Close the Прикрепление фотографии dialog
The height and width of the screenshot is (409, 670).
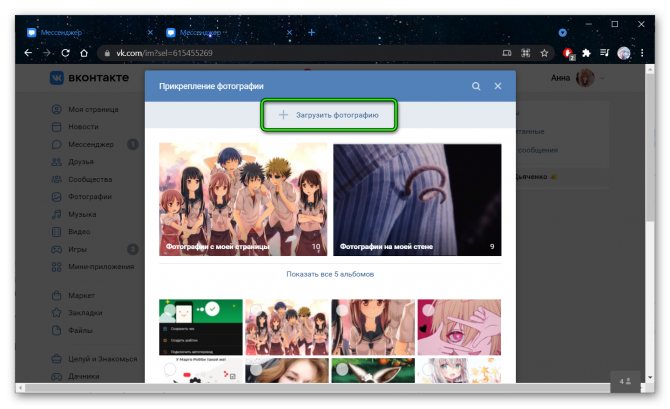498,86
